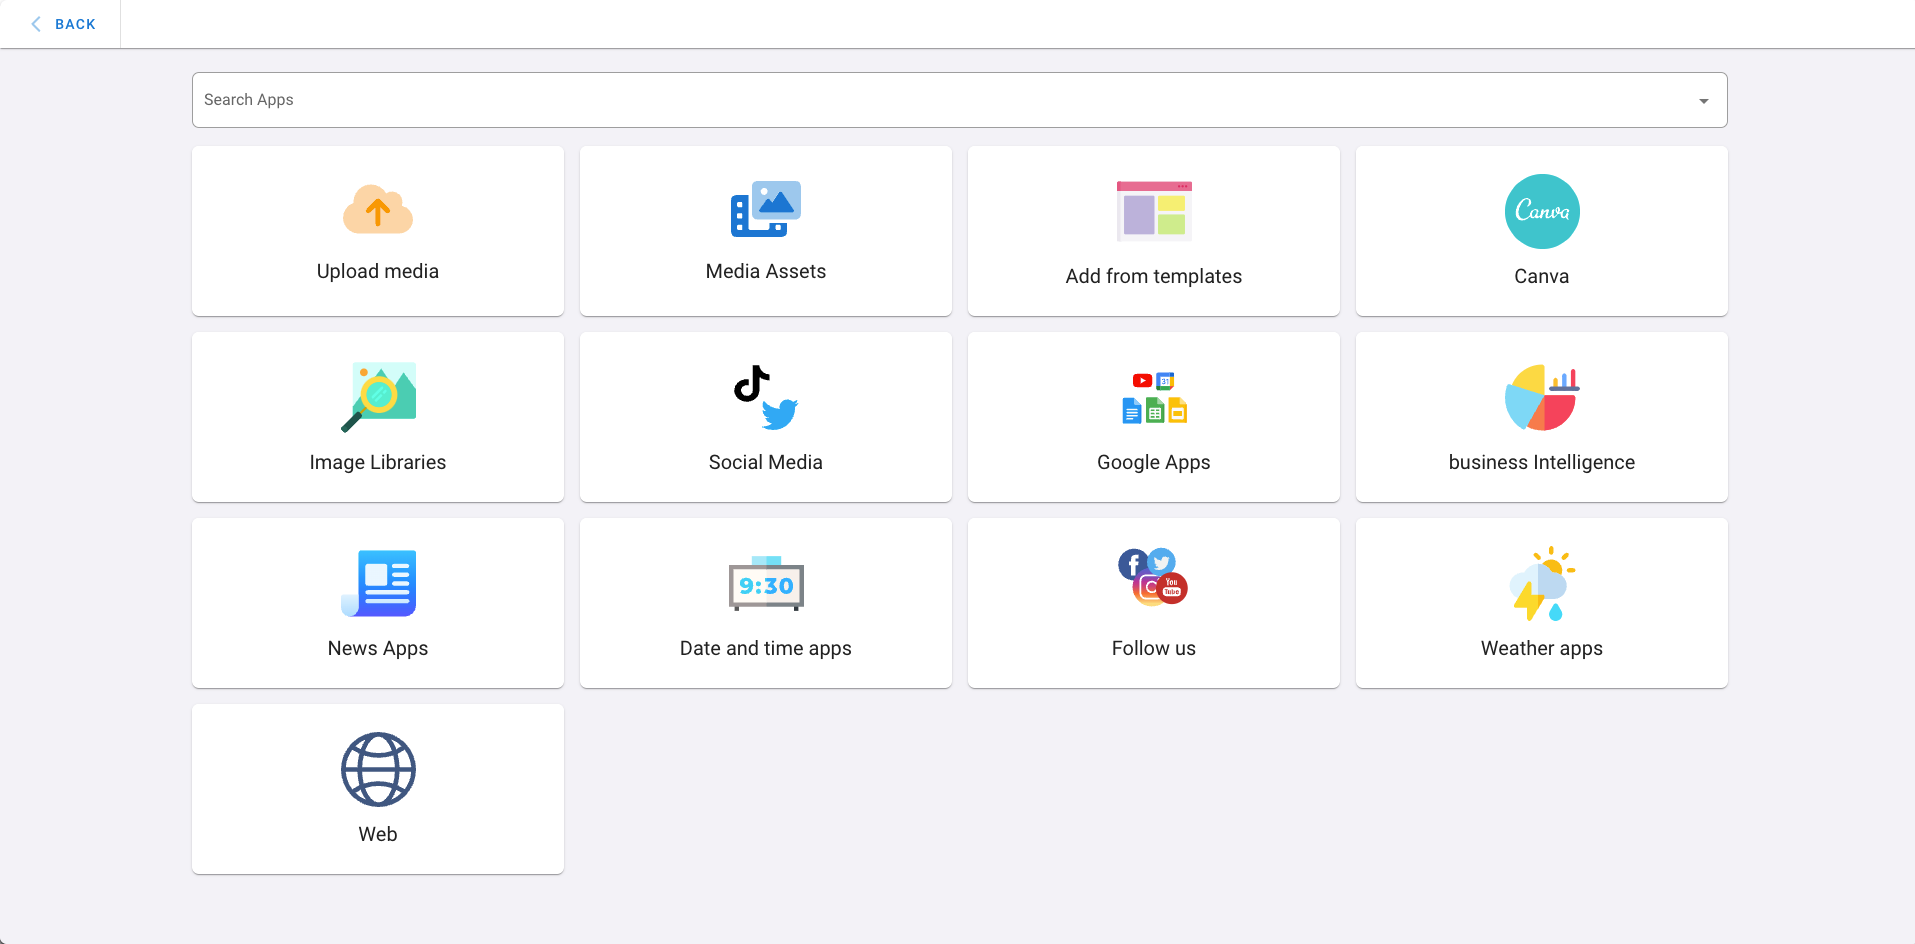Click the Follow us label

(1154, 648)
